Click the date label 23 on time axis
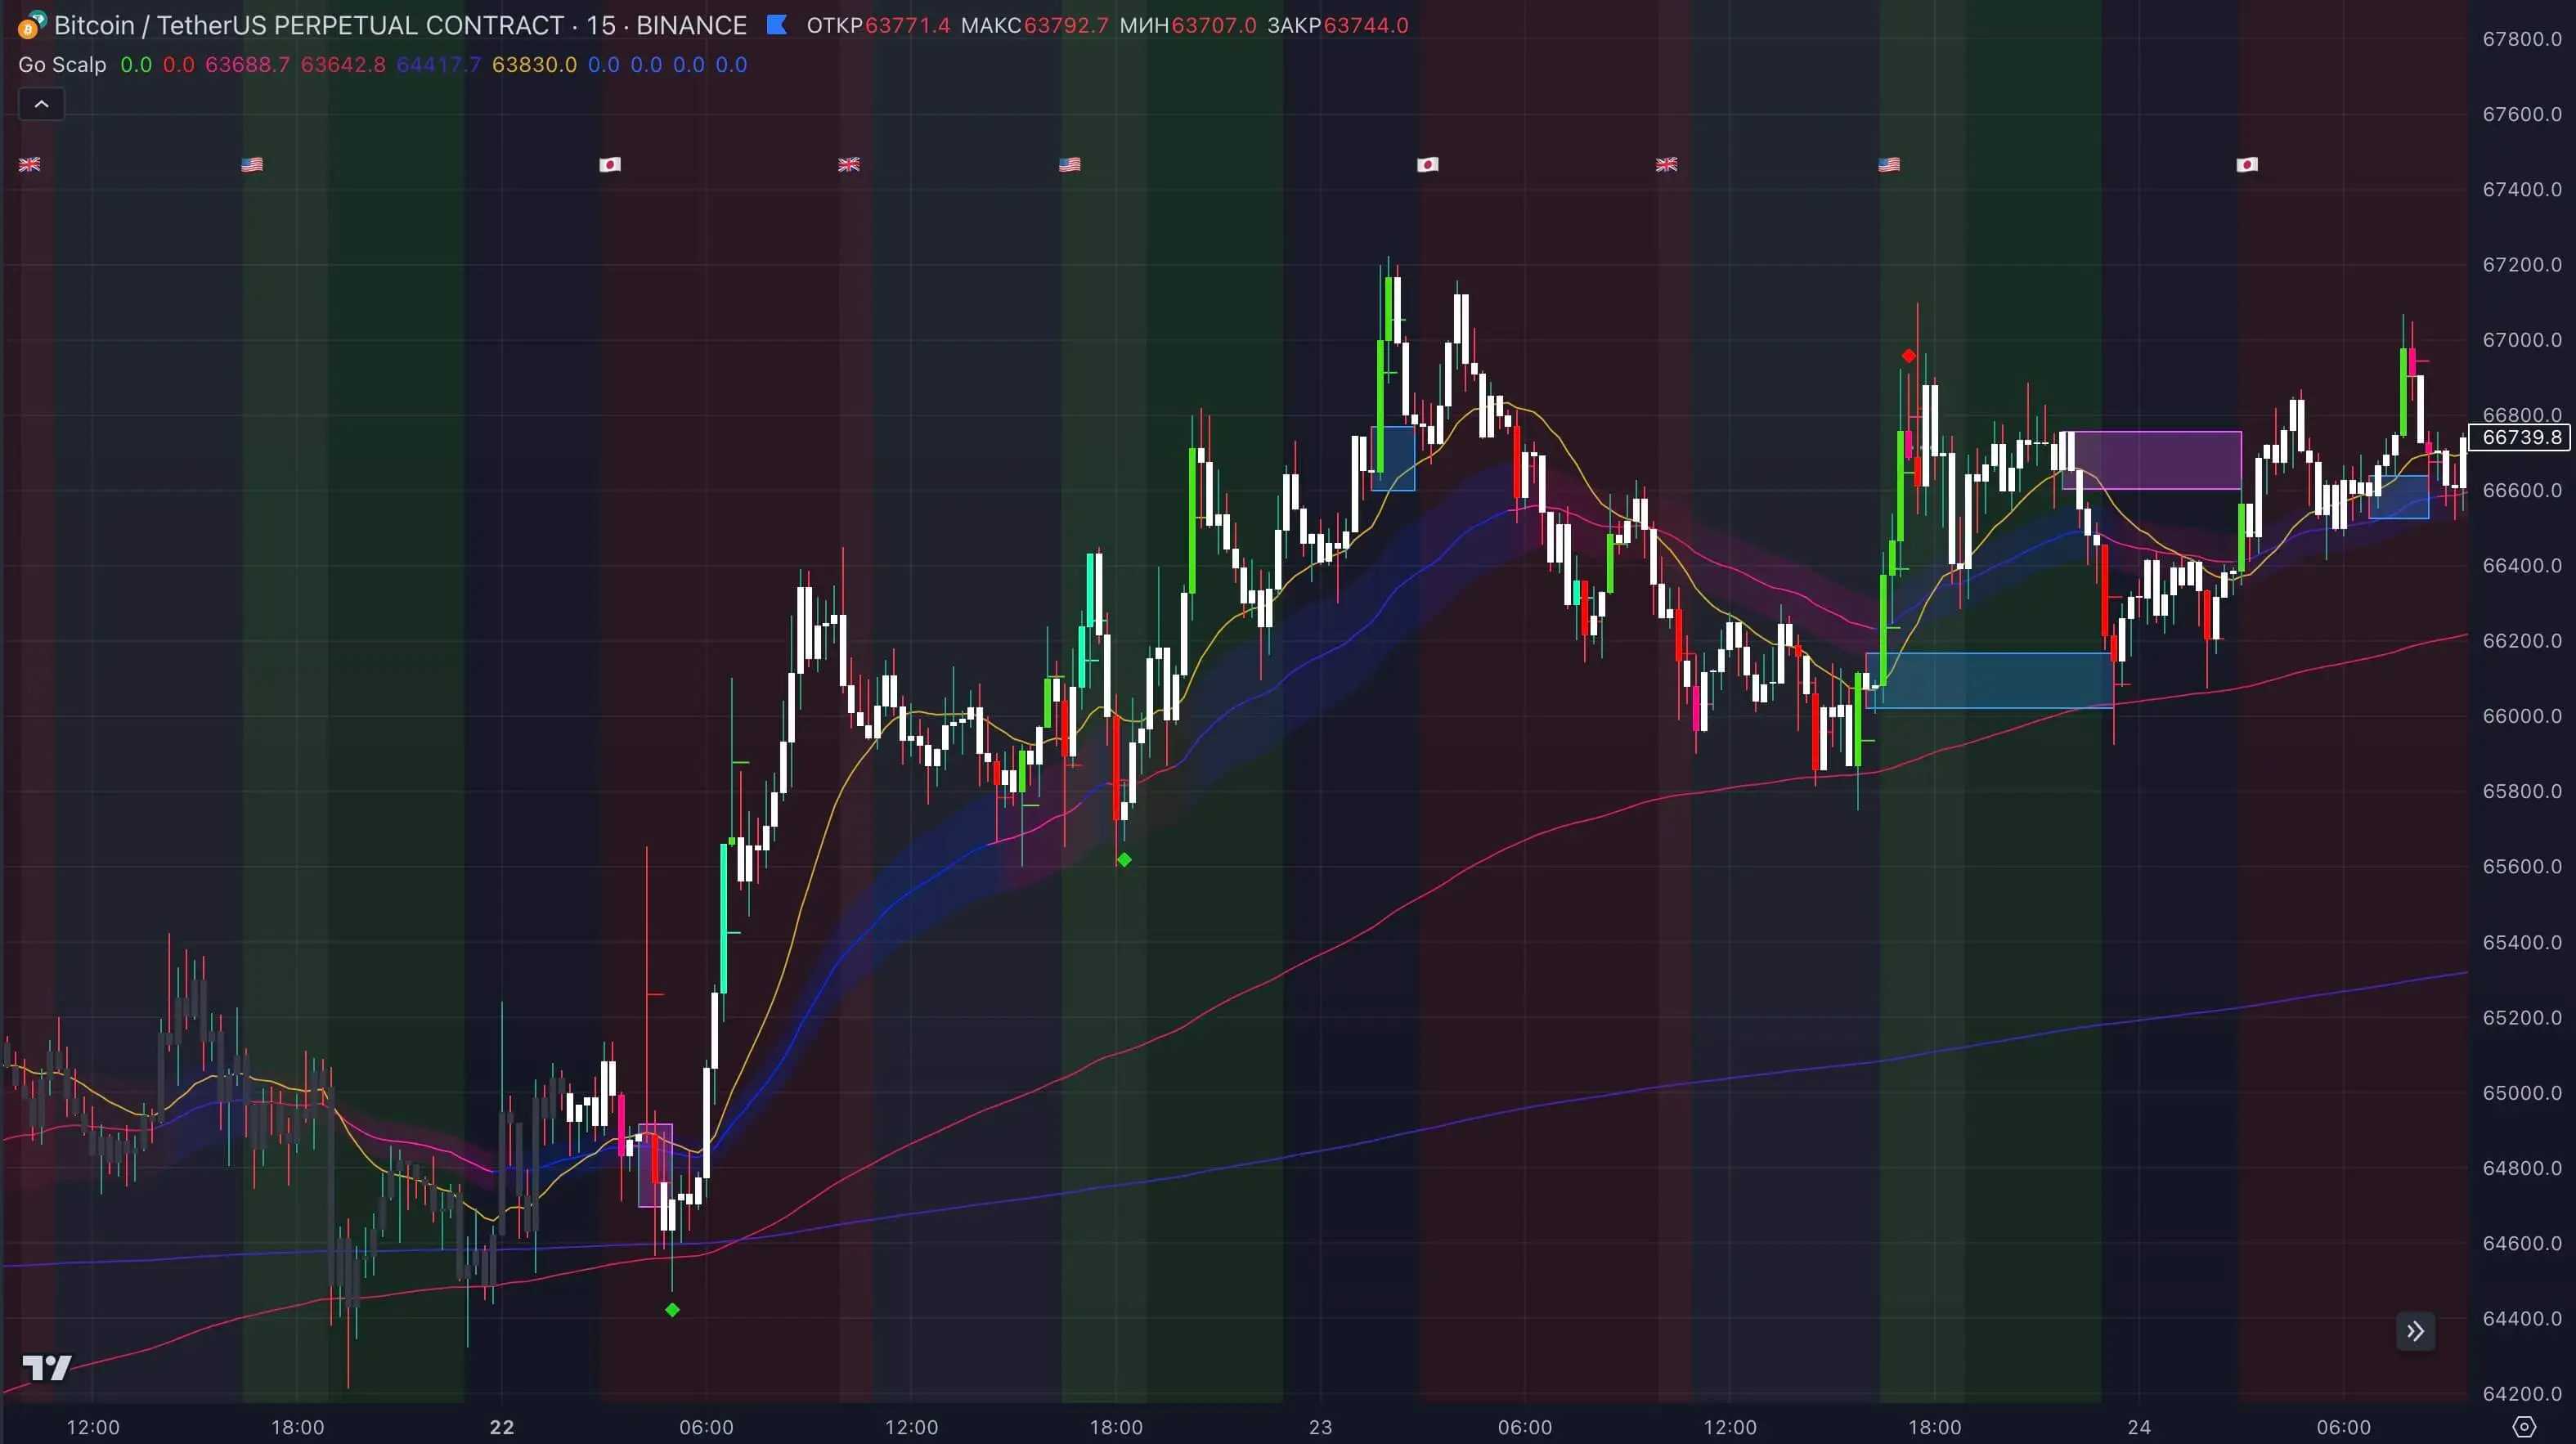The height and width of the screenshot is (1444, 2576). coord(1320,1427)
